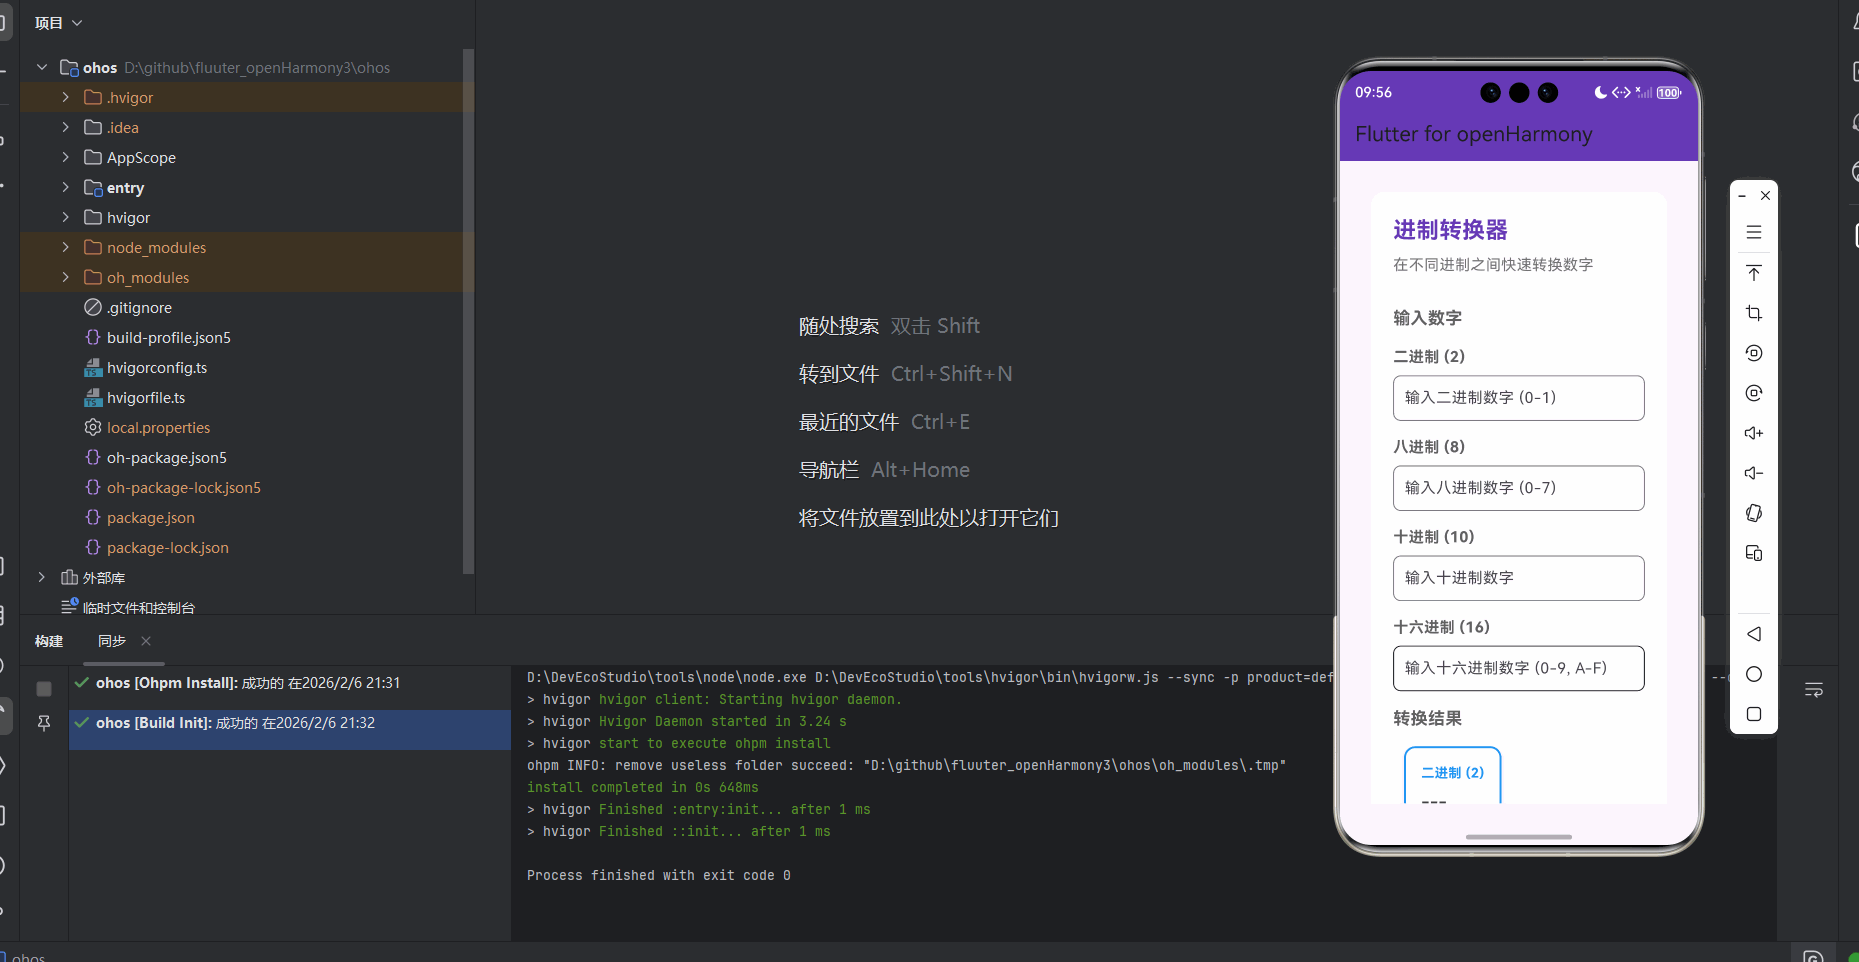The height and width of the screenshot is (962, 1859).
Task: Click the ohos label in status bar
Action: pyautogui.click(x=28, y=956)
